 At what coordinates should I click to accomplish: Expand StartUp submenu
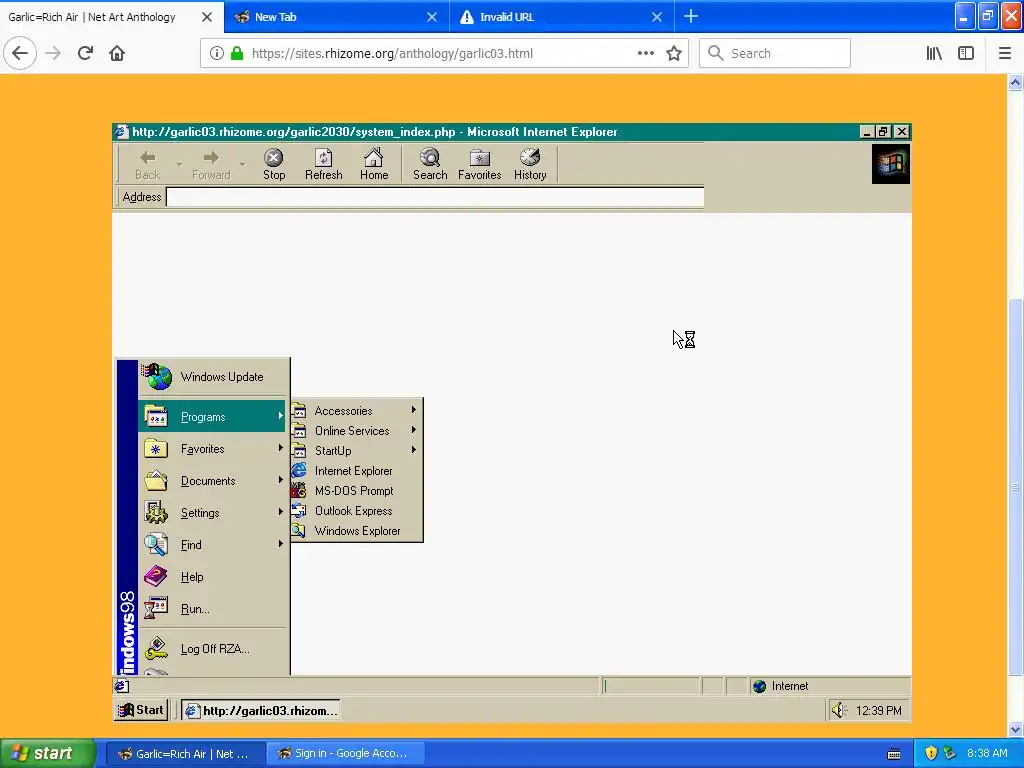356,451
